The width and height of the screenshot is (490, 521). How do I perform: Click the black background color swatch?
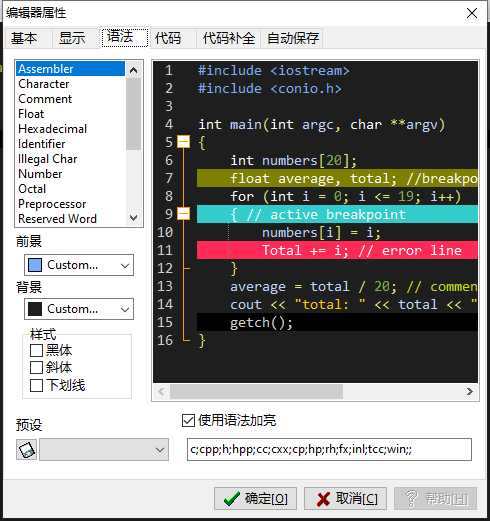pyautogui.click(x=35, y=309)
